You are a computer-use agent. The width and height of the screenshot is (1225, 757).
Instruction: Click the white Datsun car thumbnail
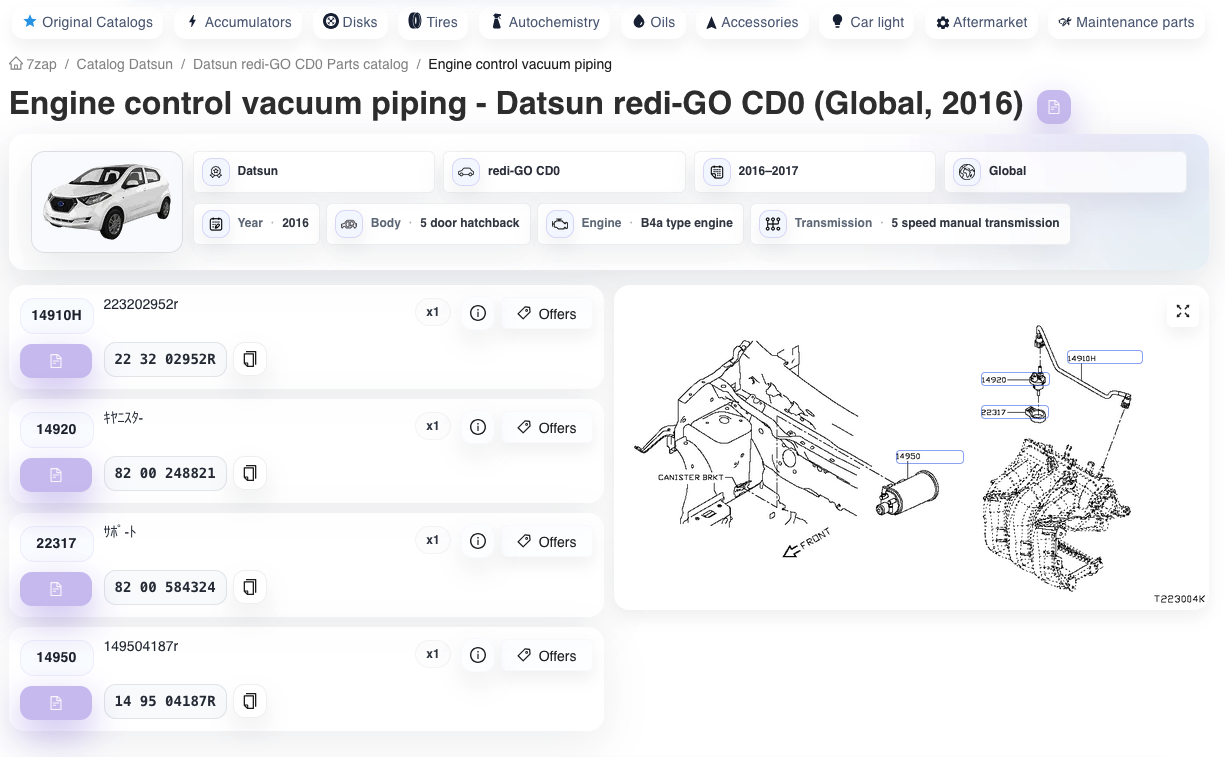click(x=107, y=201)
